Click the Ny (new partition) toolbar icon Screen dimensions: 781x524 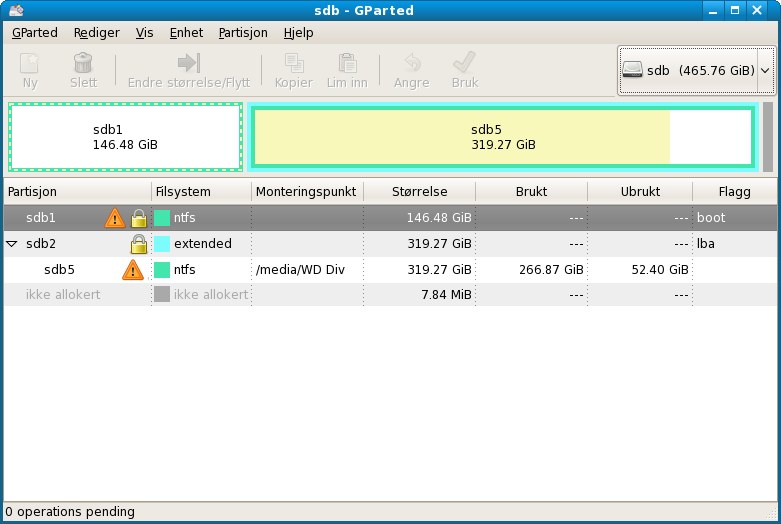(29, 63)
